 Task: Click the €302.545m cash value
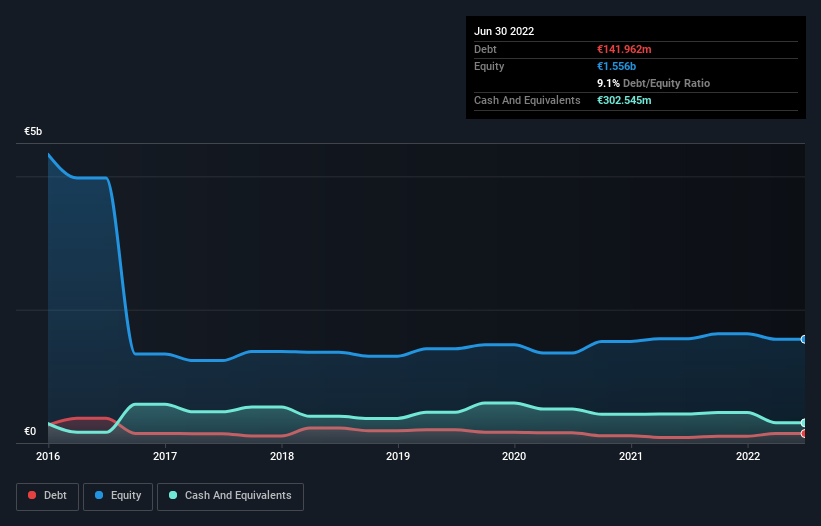(x=624, y=100)
